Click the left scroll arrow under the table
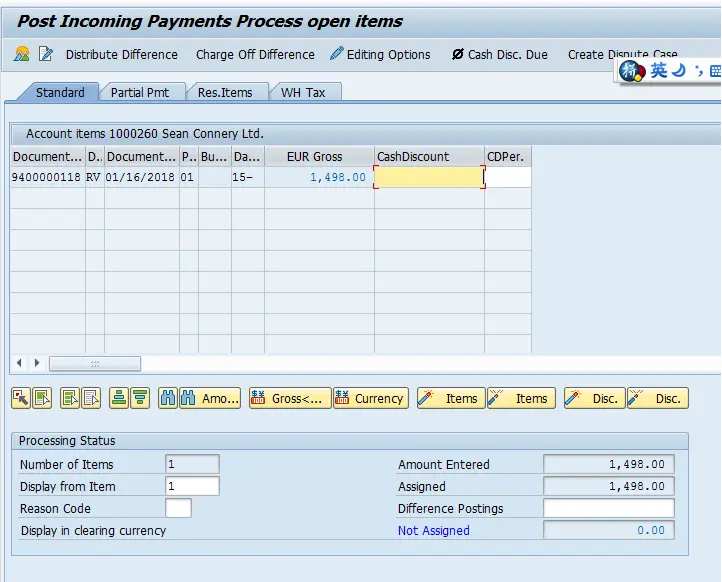Viewport: 722px width, 582px height. (19, 363)
